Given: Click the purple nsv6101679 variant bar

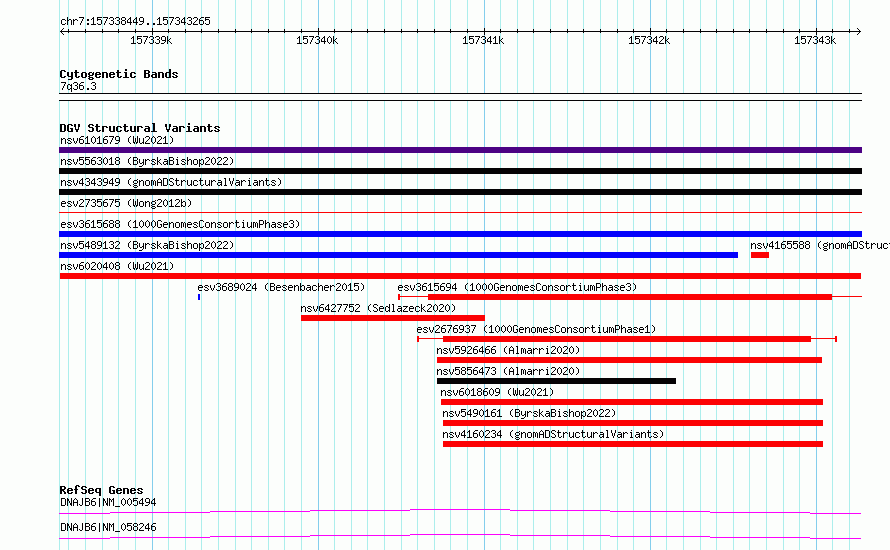Looking at the screenshot, I should 460,150.
